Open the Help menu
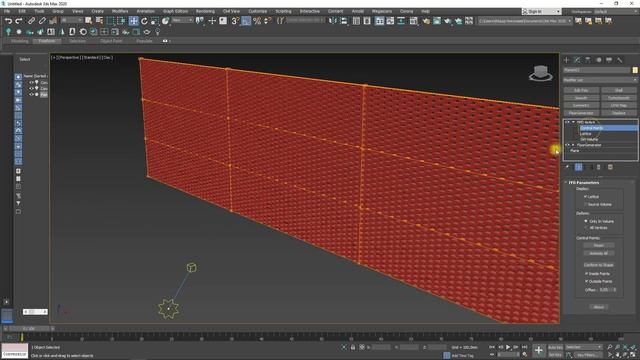 point(425,11)
